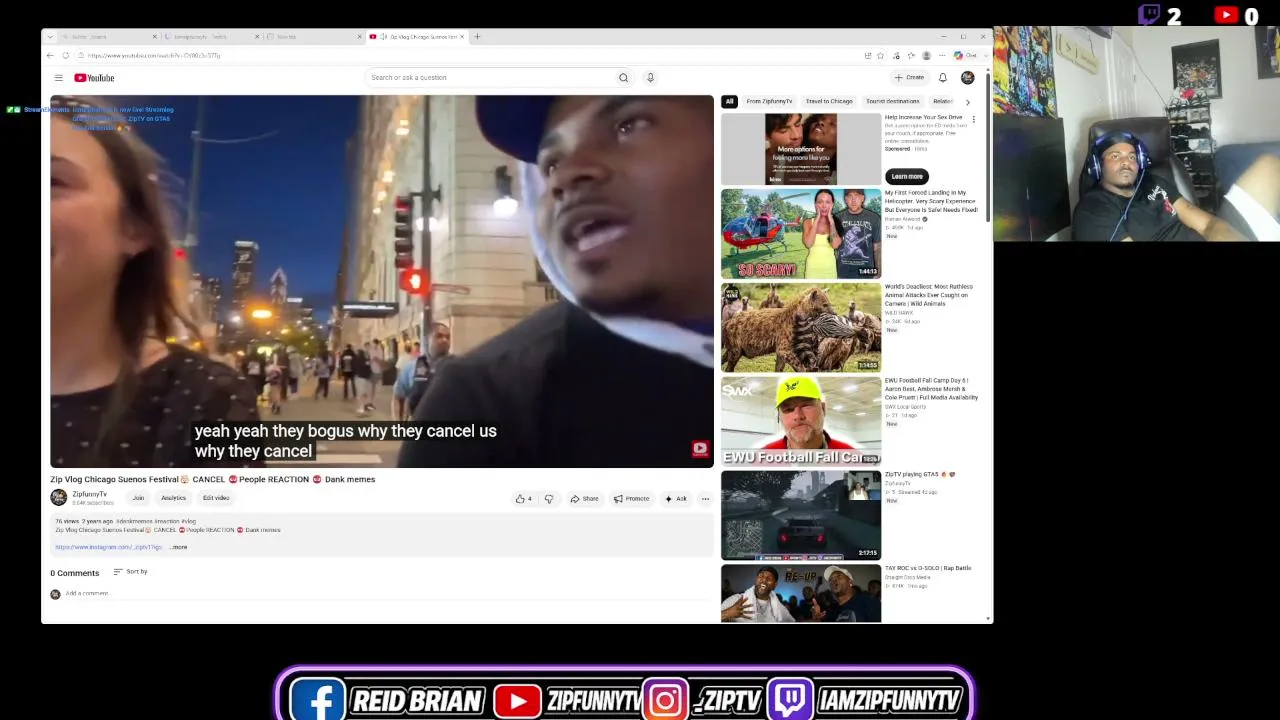1280x720 pixels.
Task: Show more filter chips with the right chevron
Action: point(967,102)
